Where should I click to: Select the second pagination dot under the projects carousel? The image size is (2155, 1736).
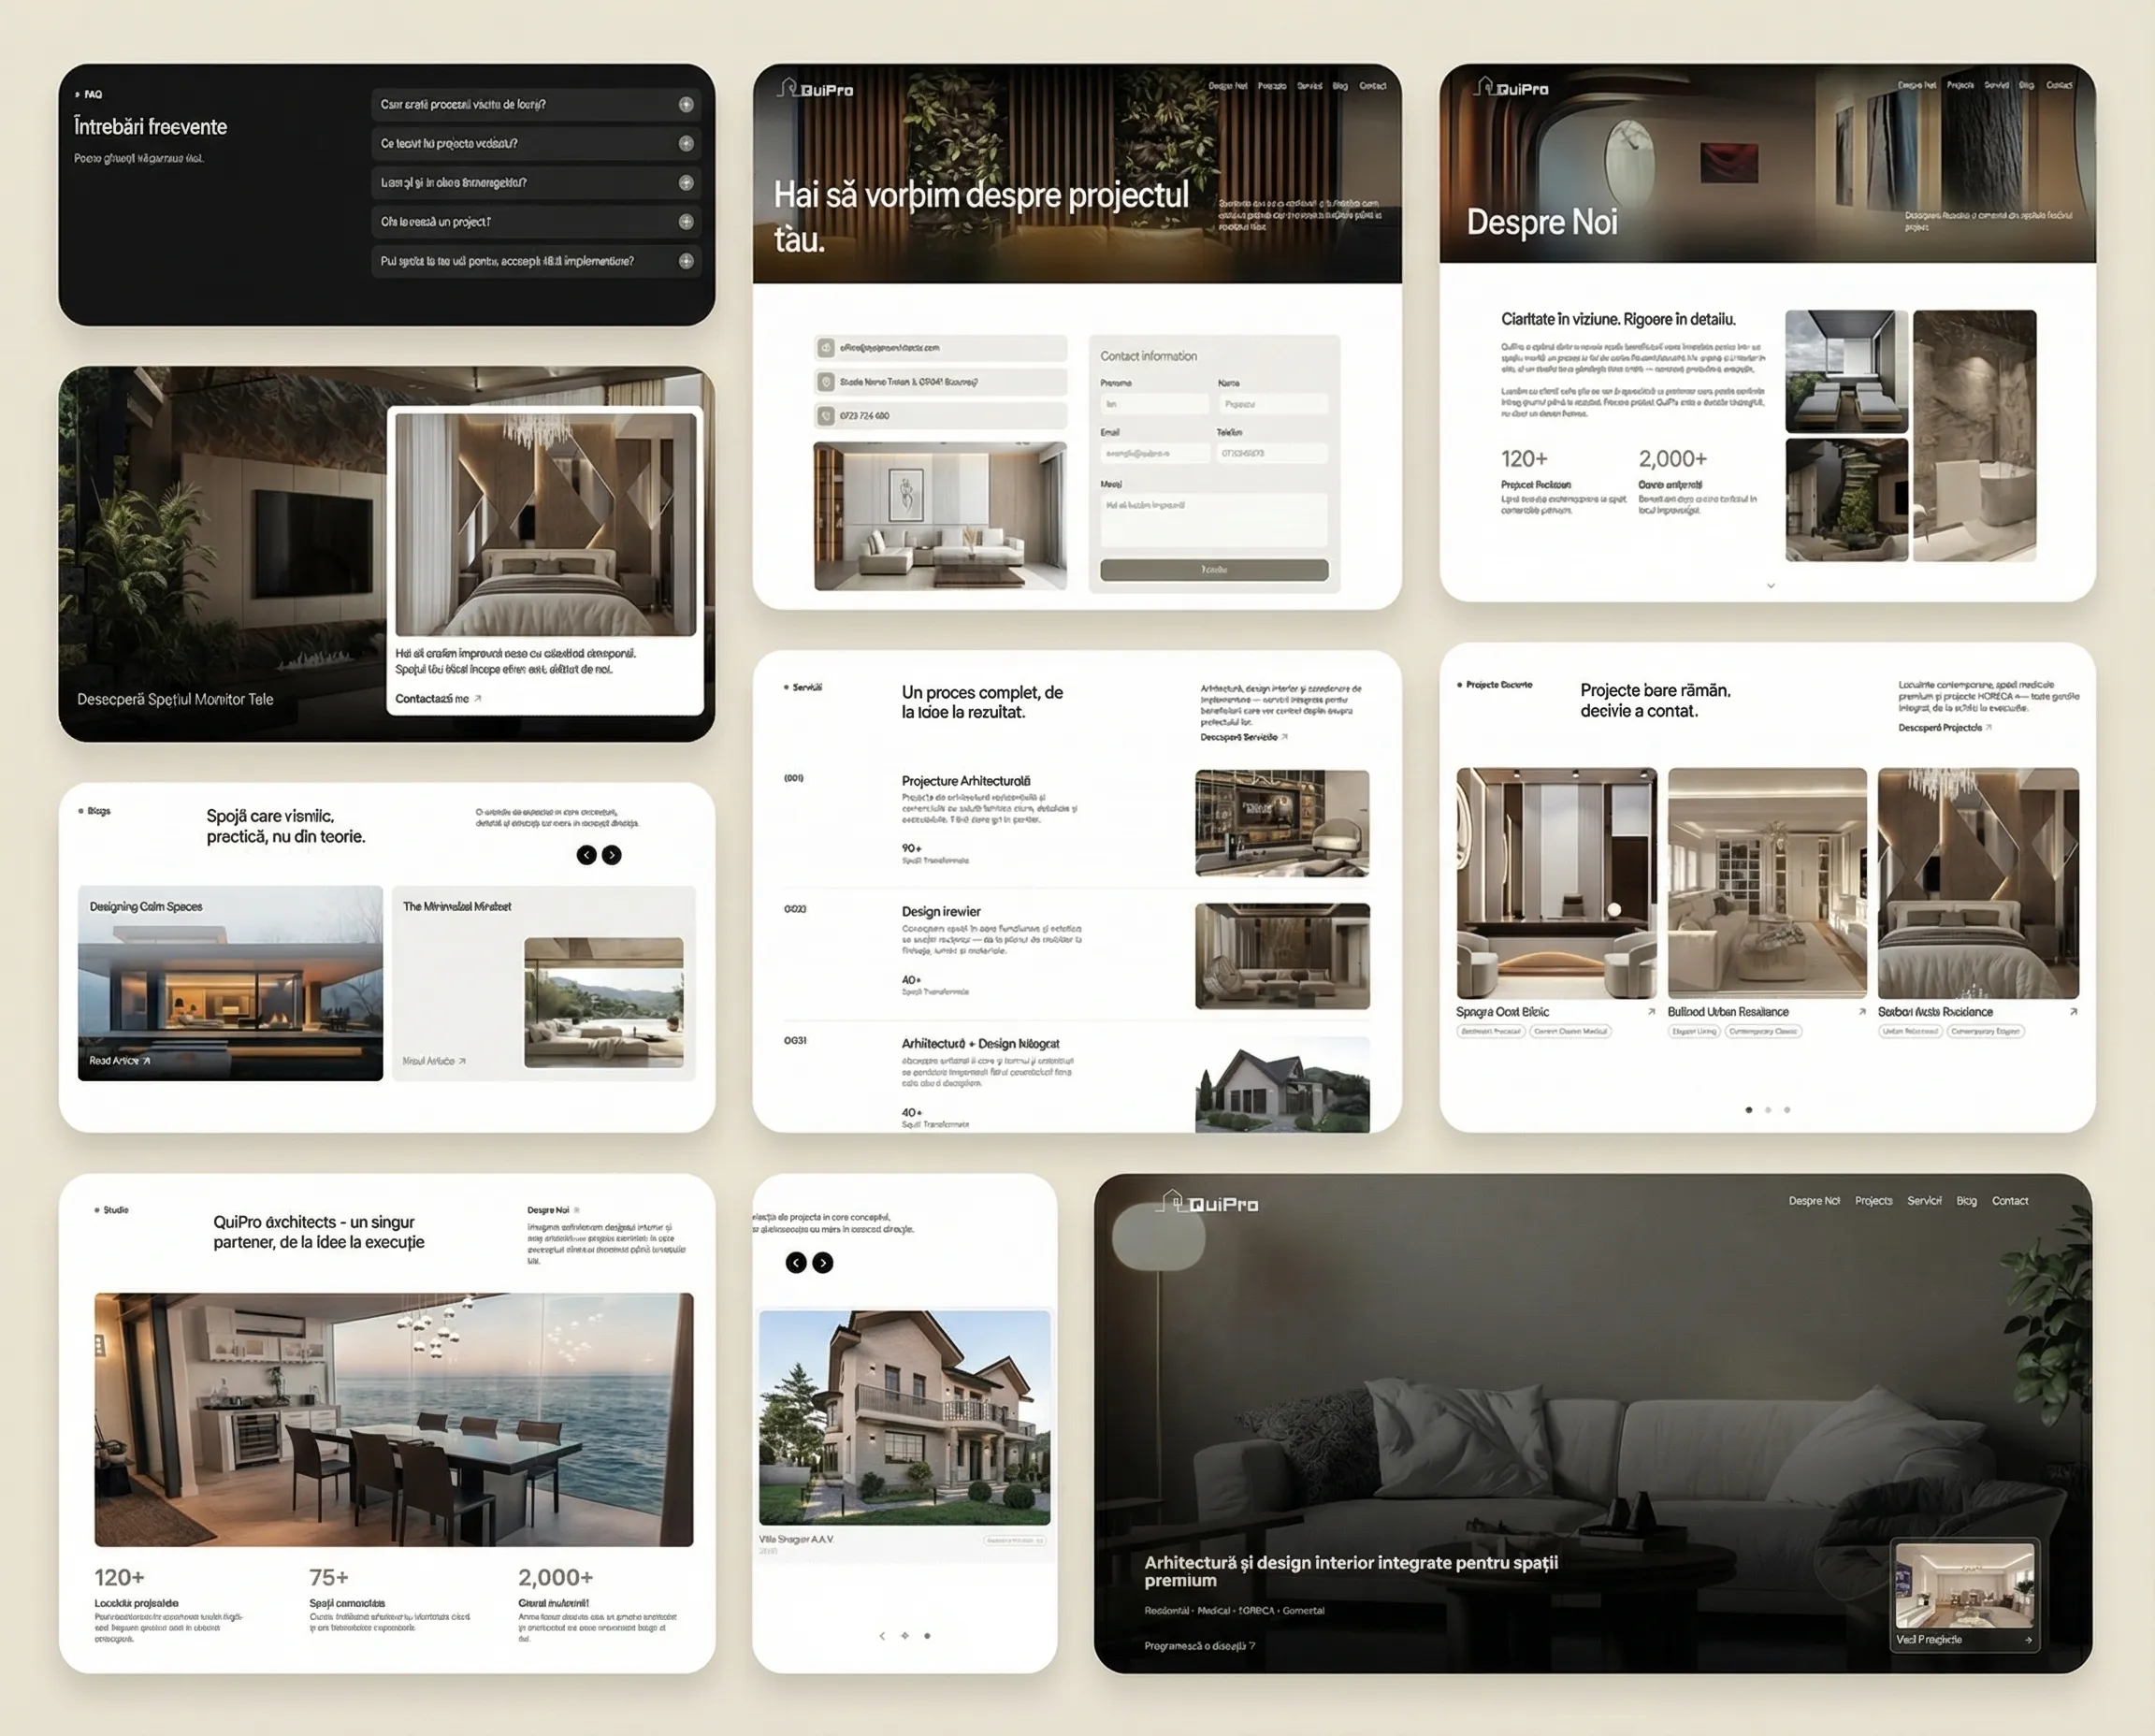click(1767, 1109)
